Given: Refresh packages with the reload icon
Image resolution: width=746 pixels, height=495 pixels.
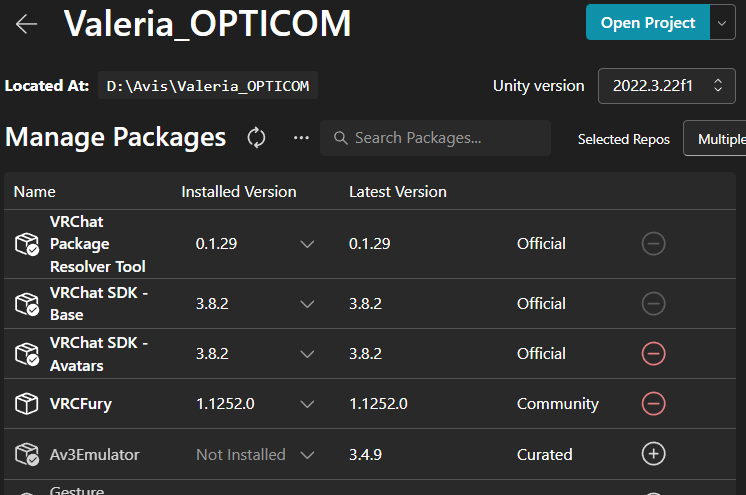Looking at the screenshot, I should pos(257,138).
